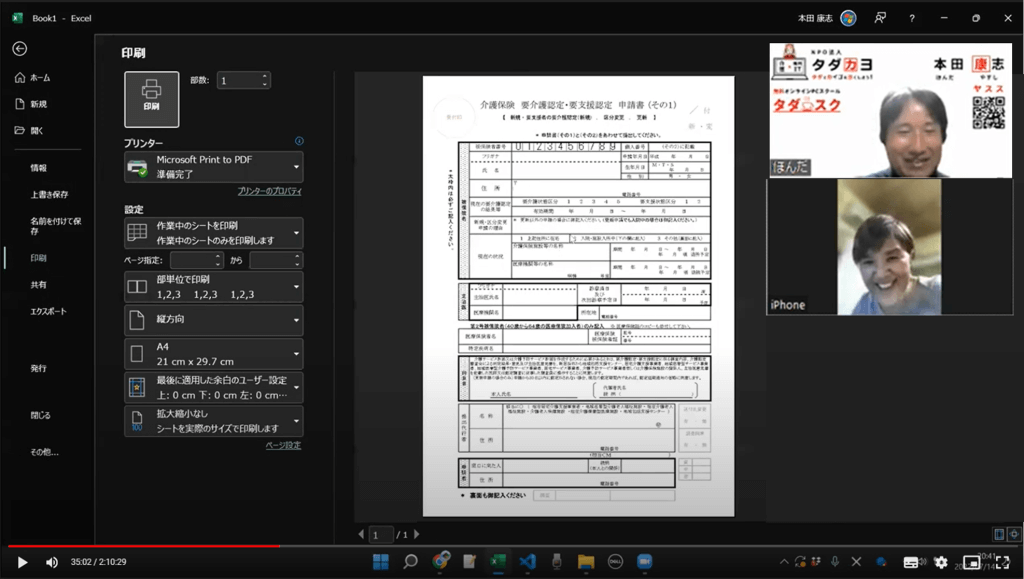Mute the video volume
This screenshot has height=579, width=1024.
click(x=52, y=562)
